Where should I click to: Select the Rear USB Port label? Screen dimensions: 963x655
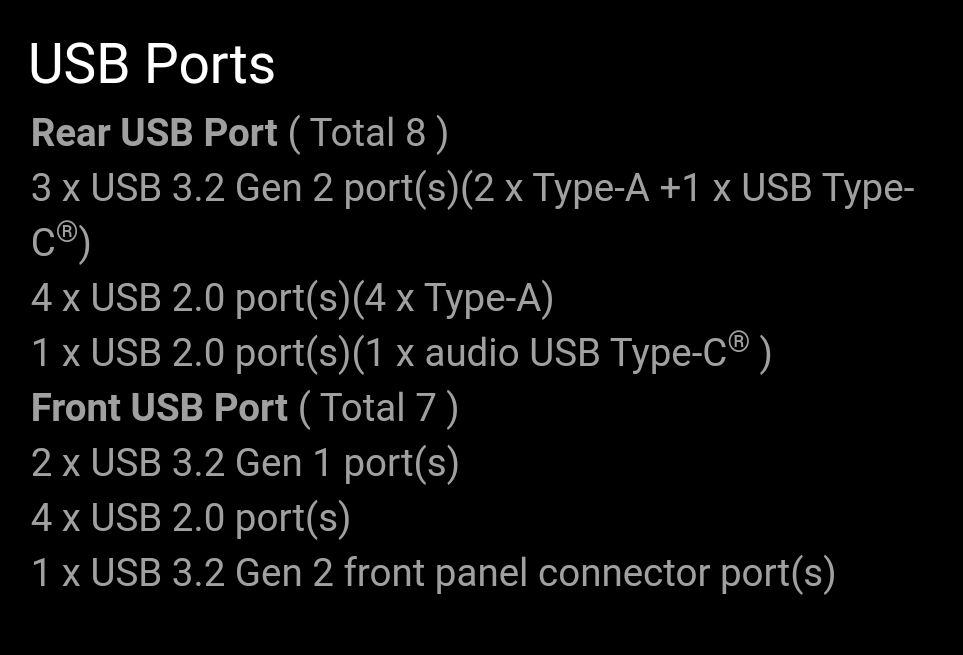click(x=154, y=132)
